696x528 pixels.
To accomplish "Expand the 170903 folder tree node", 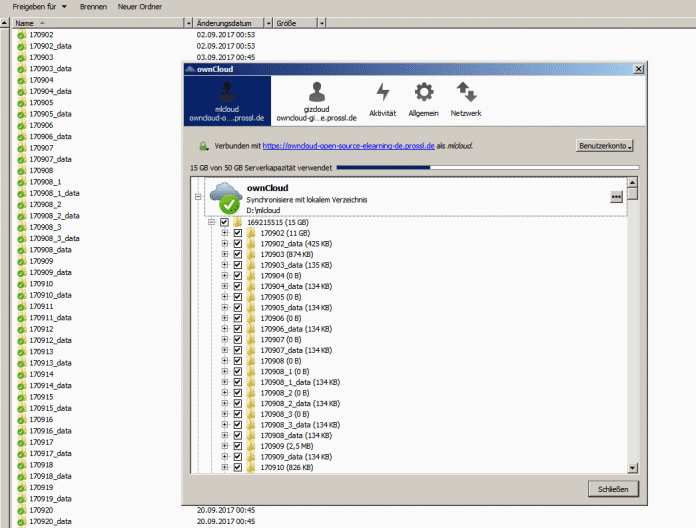I will point(225,254).
